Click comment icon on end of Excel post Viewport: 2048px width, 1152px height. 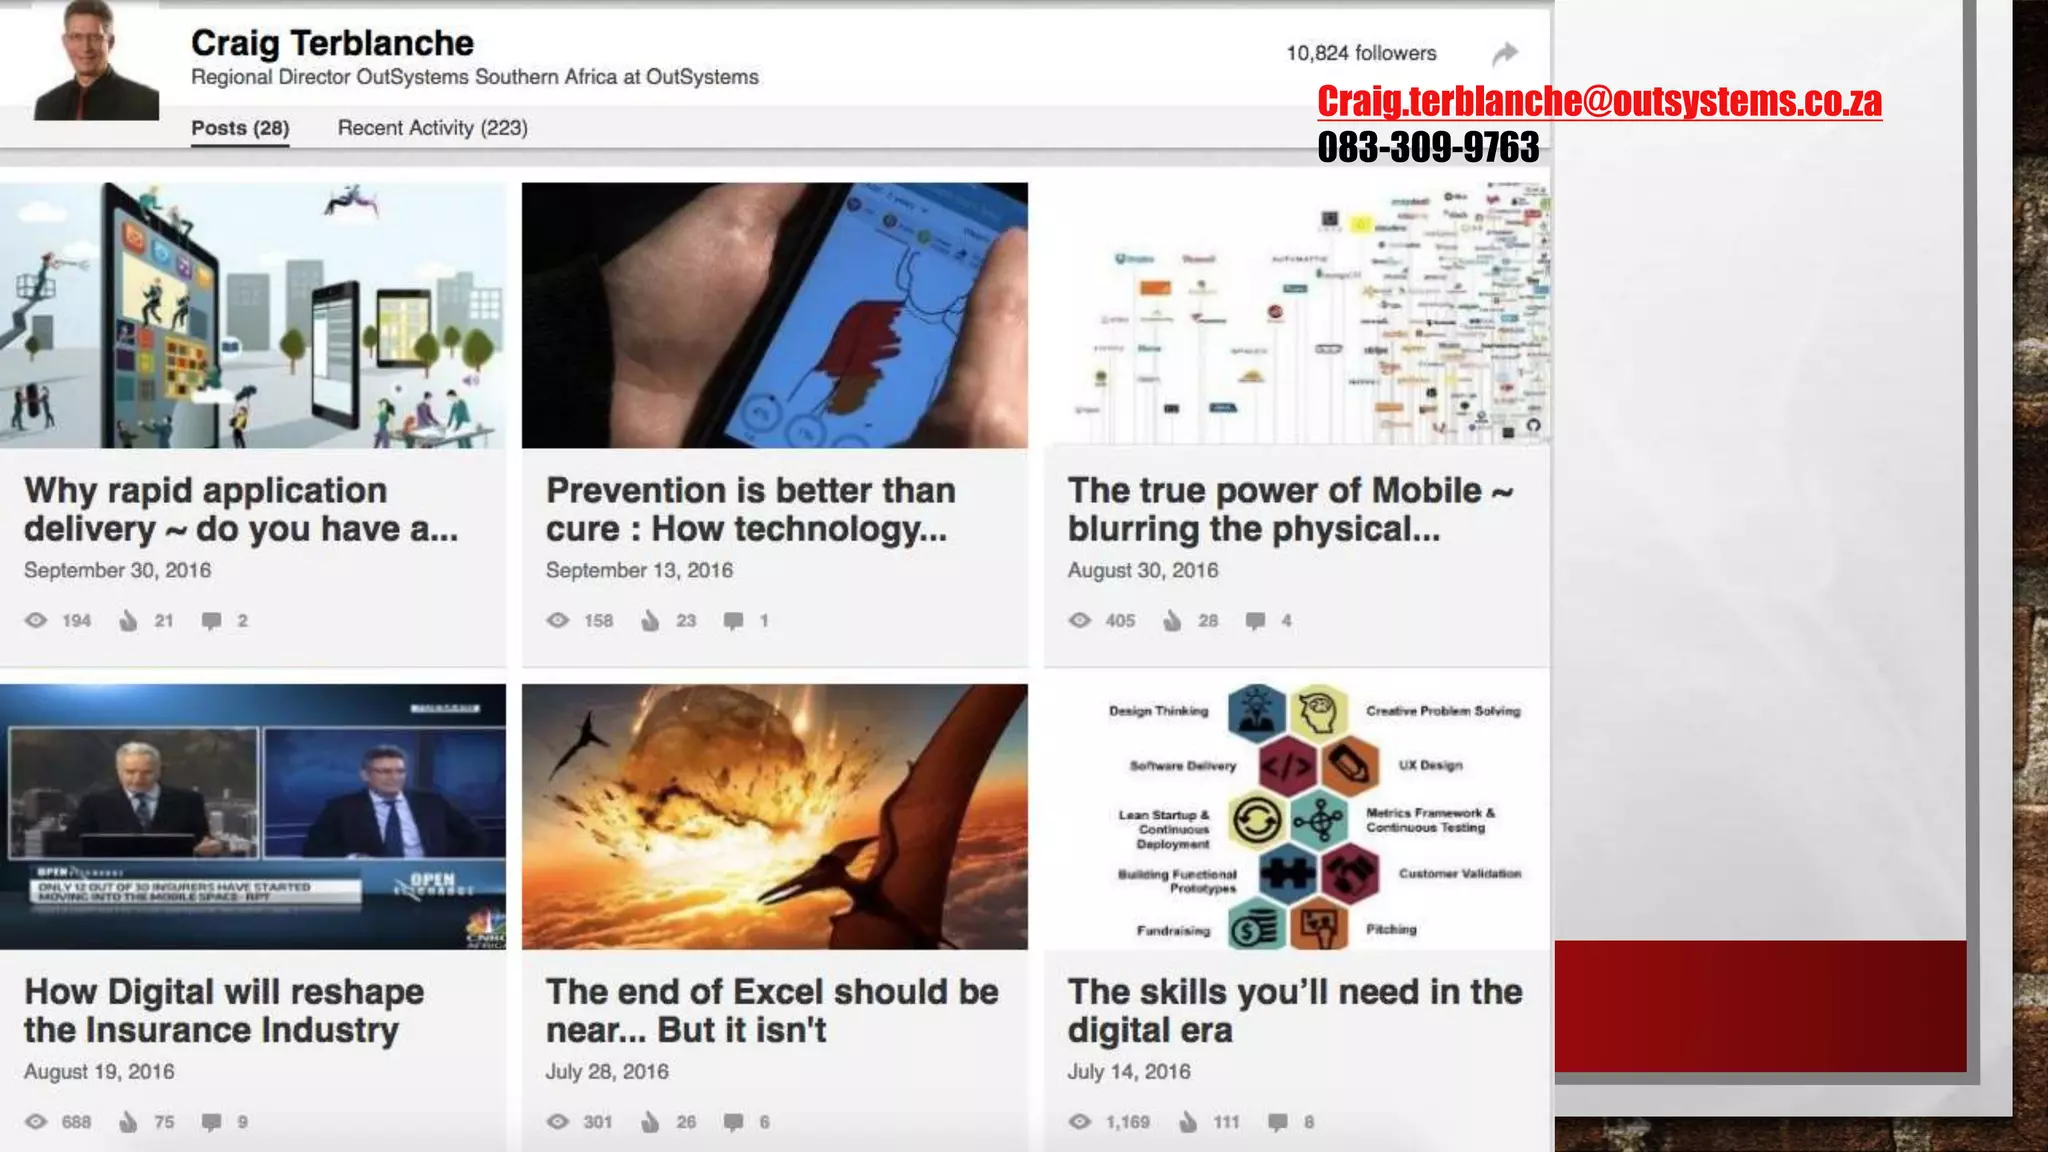[733, 1122]
